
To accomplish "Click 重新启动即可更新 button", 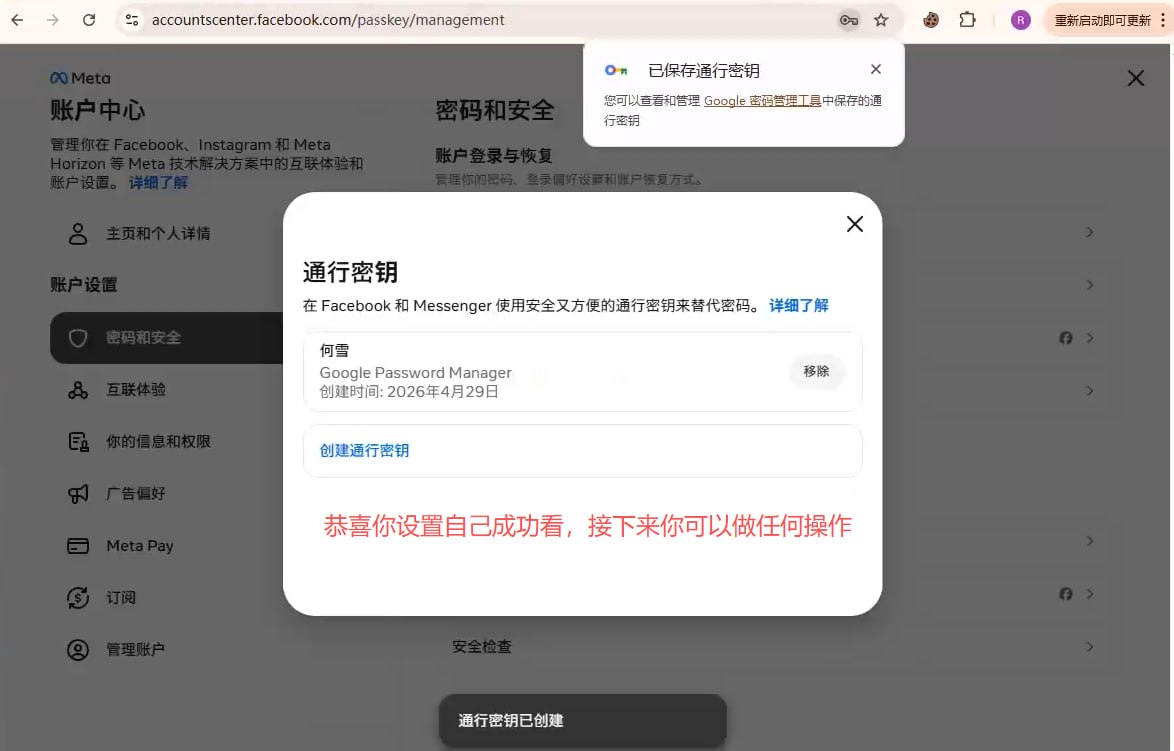I will click(1102, 20).
